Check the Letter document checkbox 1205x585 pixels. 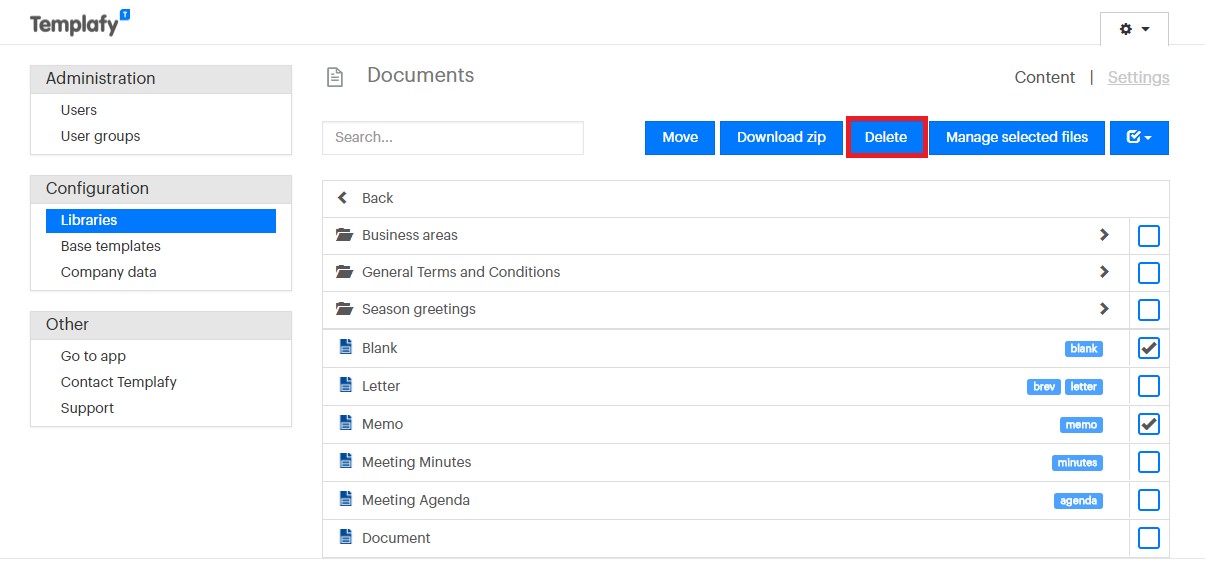pos(1149,386)
